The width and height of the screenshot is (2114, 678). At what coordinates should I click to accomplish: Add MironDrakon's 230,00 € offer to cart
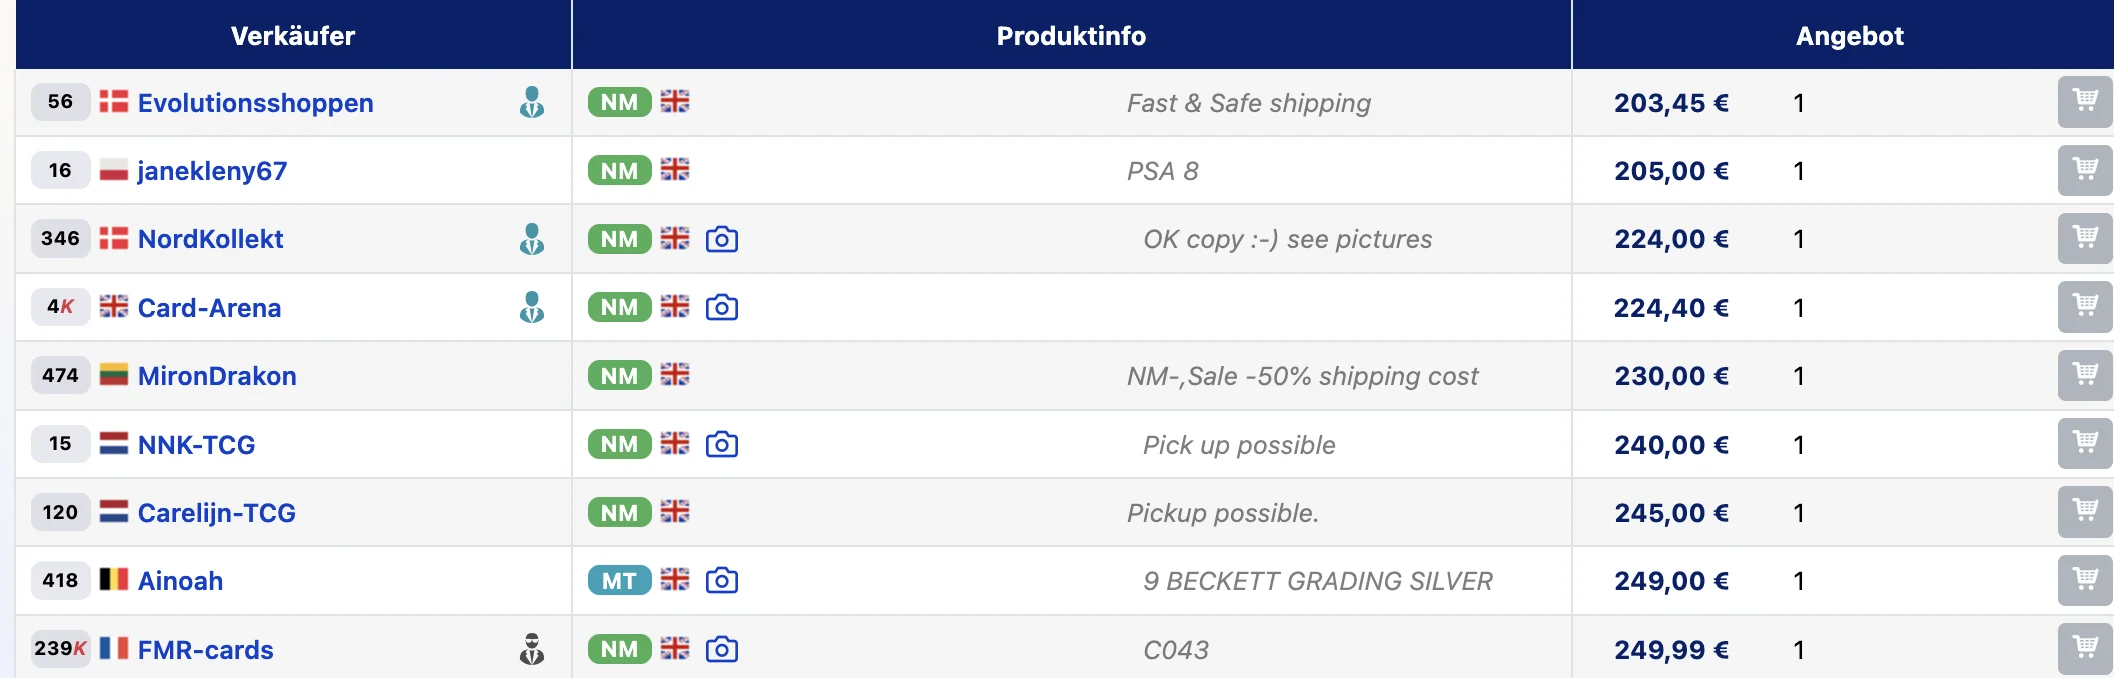2085,375
